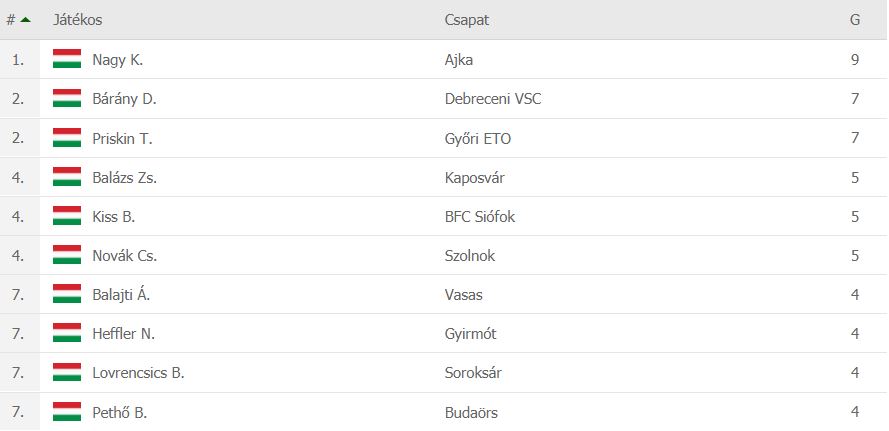
Task: Open the Vasas team page
Action: click(463, 295)
